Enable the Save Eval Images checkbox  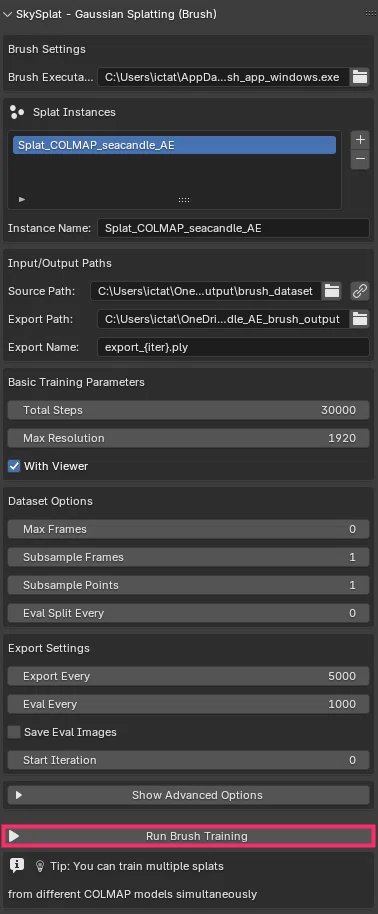coord(14,732)
